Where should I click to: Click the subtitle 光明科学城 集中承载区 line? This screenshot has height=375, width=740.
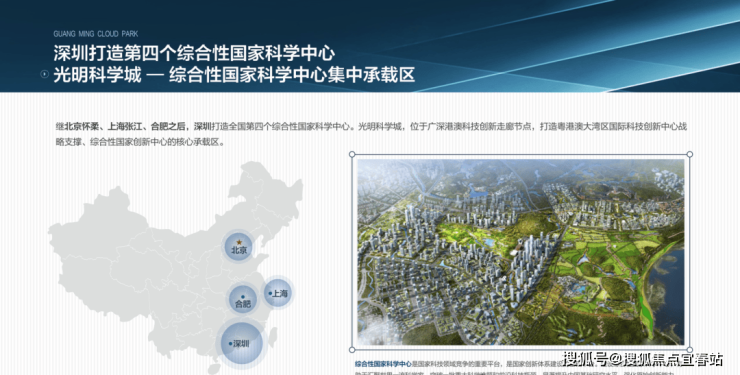pyautogui.click(x=234, y=75)
